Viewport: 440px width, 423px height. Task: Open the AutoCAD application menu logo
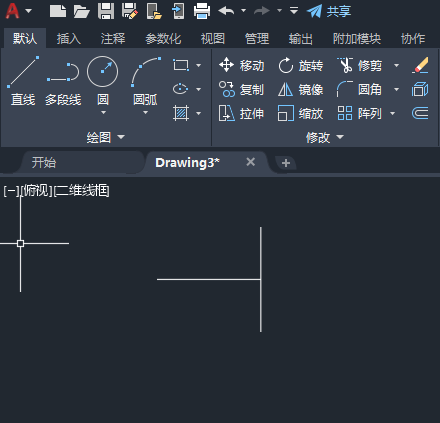(x=13, y=11)
